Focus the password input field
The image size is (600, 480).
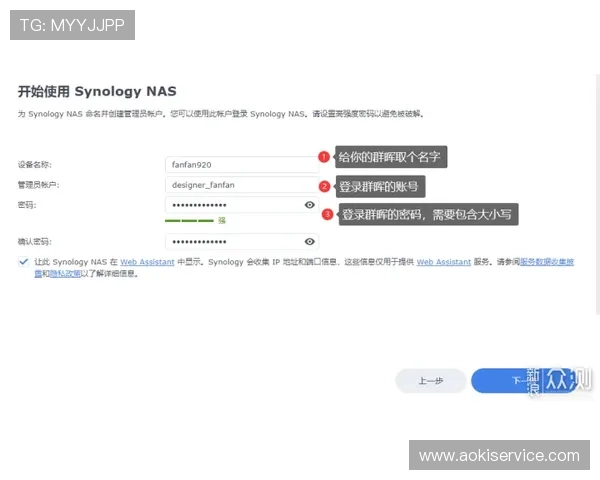pyautogui.click(x=242, y=205)
